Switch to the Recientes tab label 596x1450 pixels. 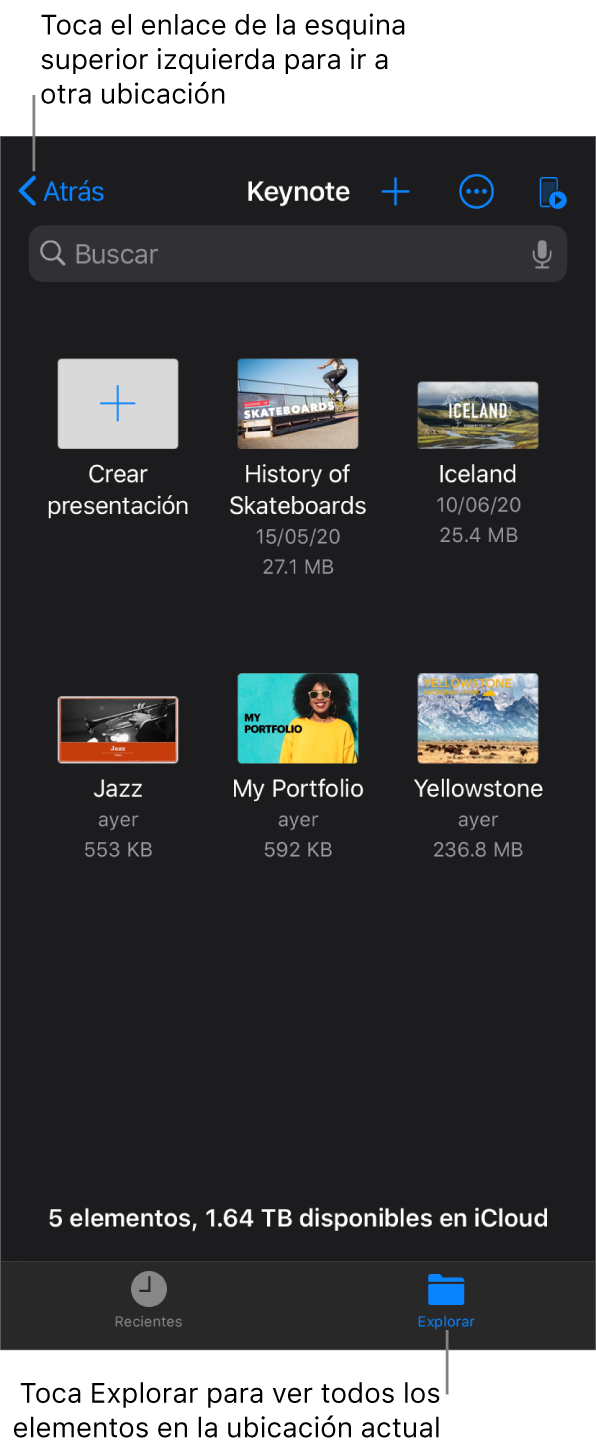click(149, 1321)
